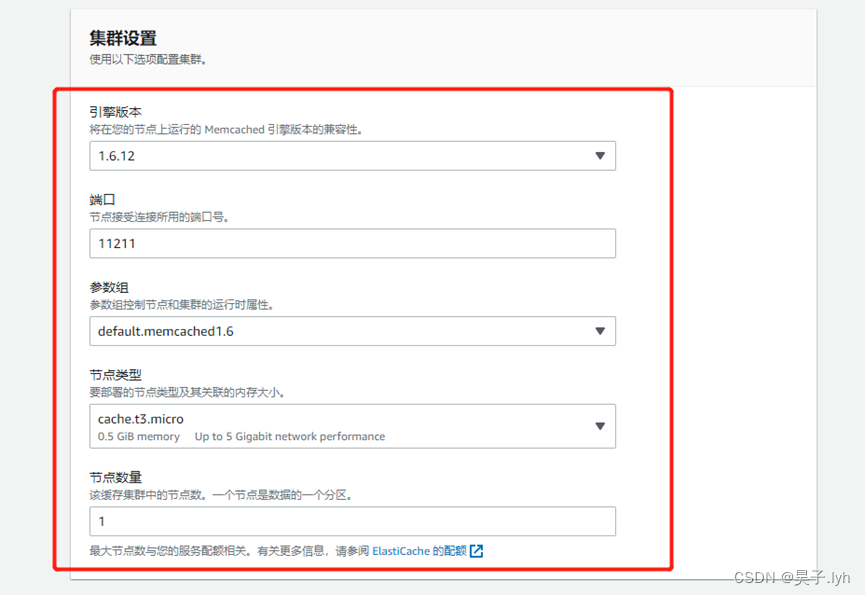Open the default.memcached1.6 parameter group dropdown
The height and width of the screenshot is (595, 865).
click(x=353, y=331)
